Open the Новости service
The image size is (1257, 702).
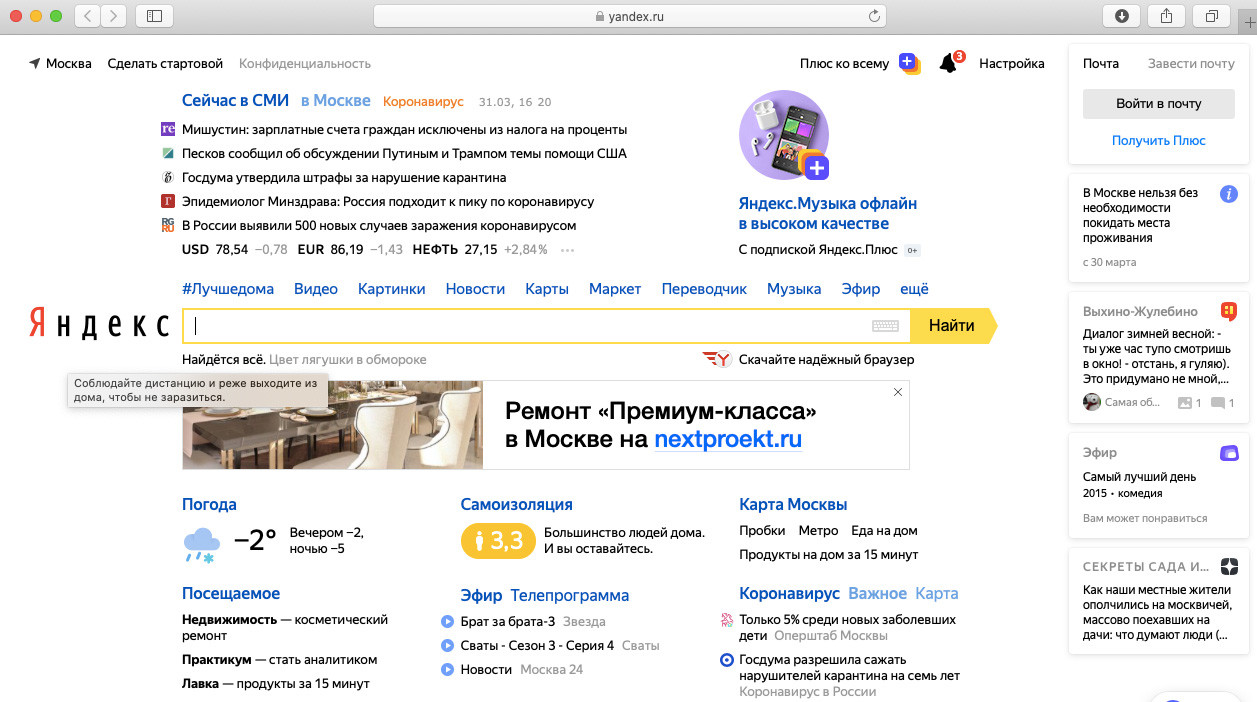[x=475, y=289]
